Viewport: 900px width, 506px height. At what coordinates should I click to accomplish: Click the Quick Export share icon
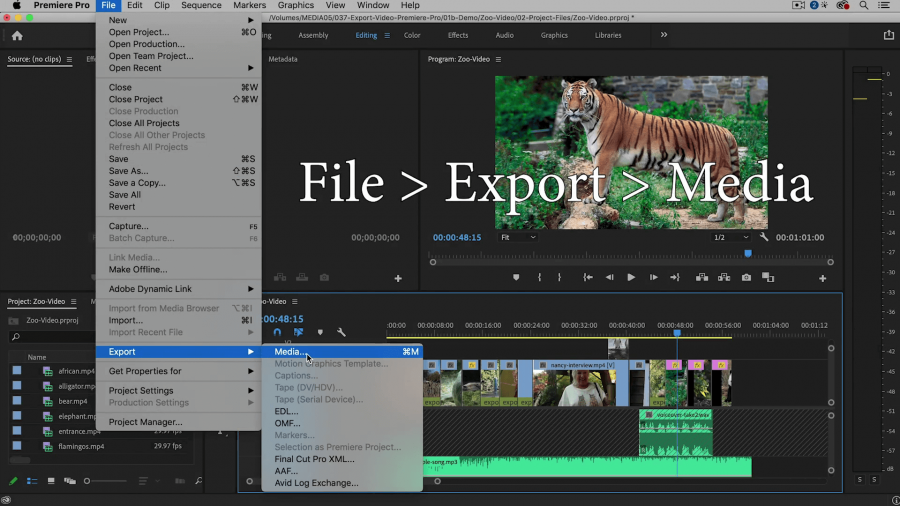(889, 35)
